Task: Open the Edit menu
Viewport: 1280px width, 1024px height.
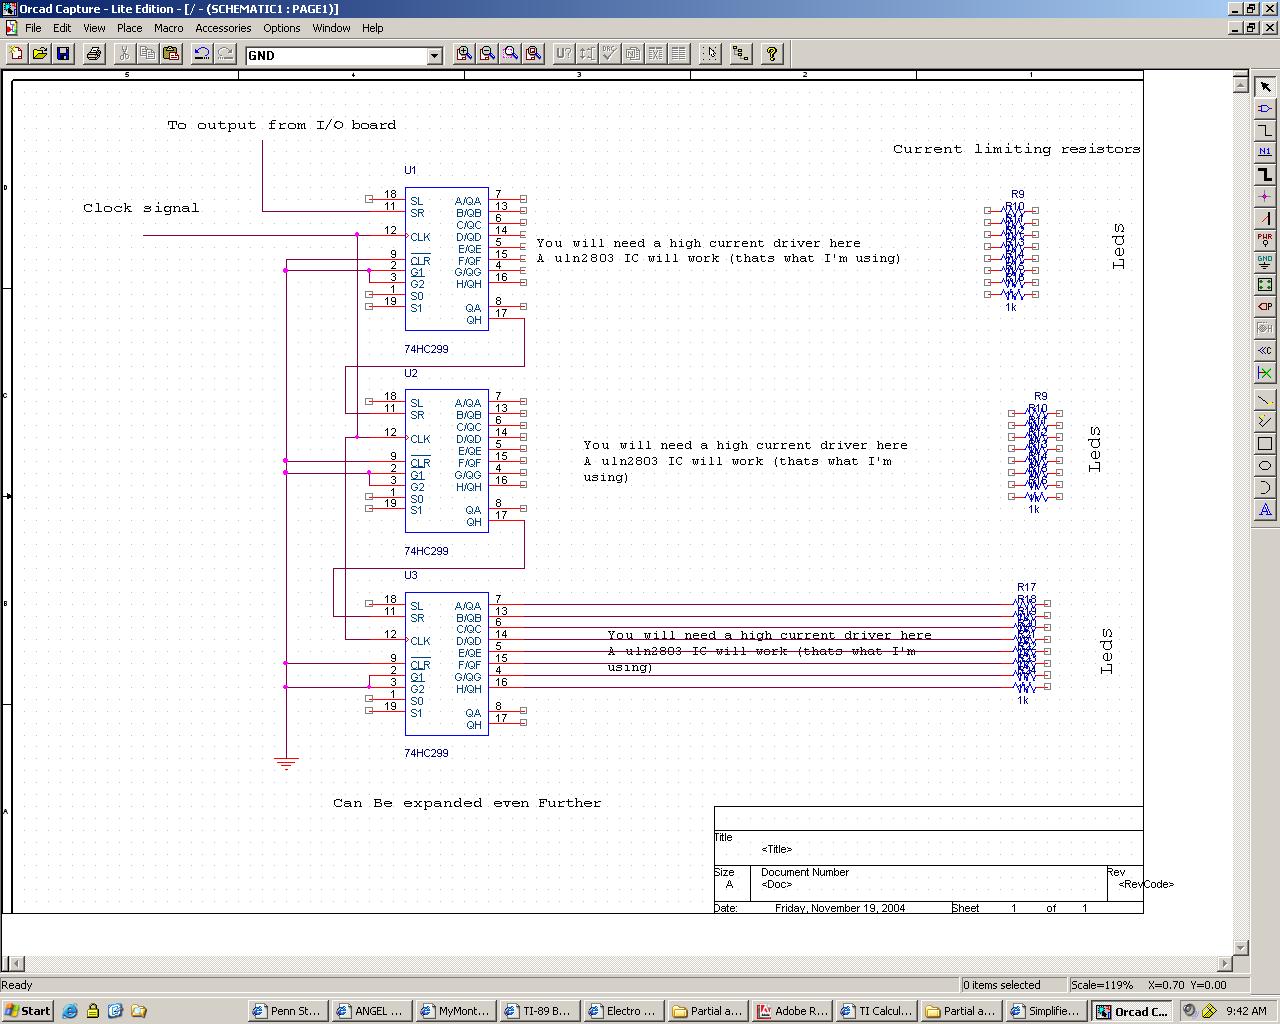Action: [62, 28]
